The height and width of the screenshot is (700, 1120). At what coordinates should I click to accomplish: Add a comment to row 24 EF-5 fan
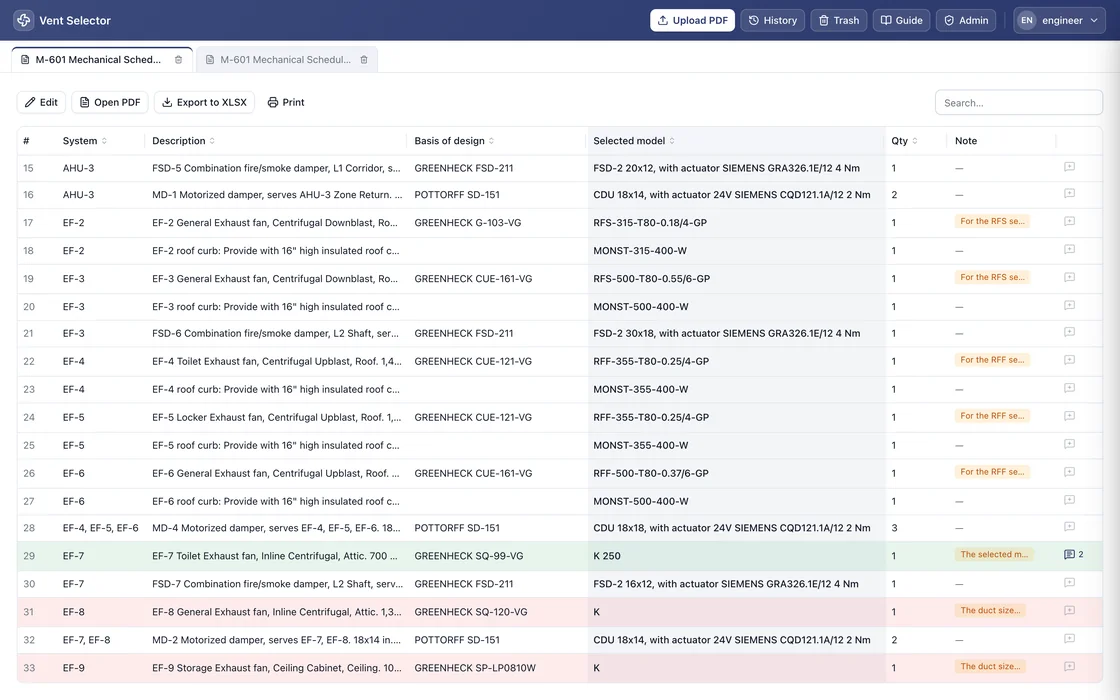[1069, 416]
